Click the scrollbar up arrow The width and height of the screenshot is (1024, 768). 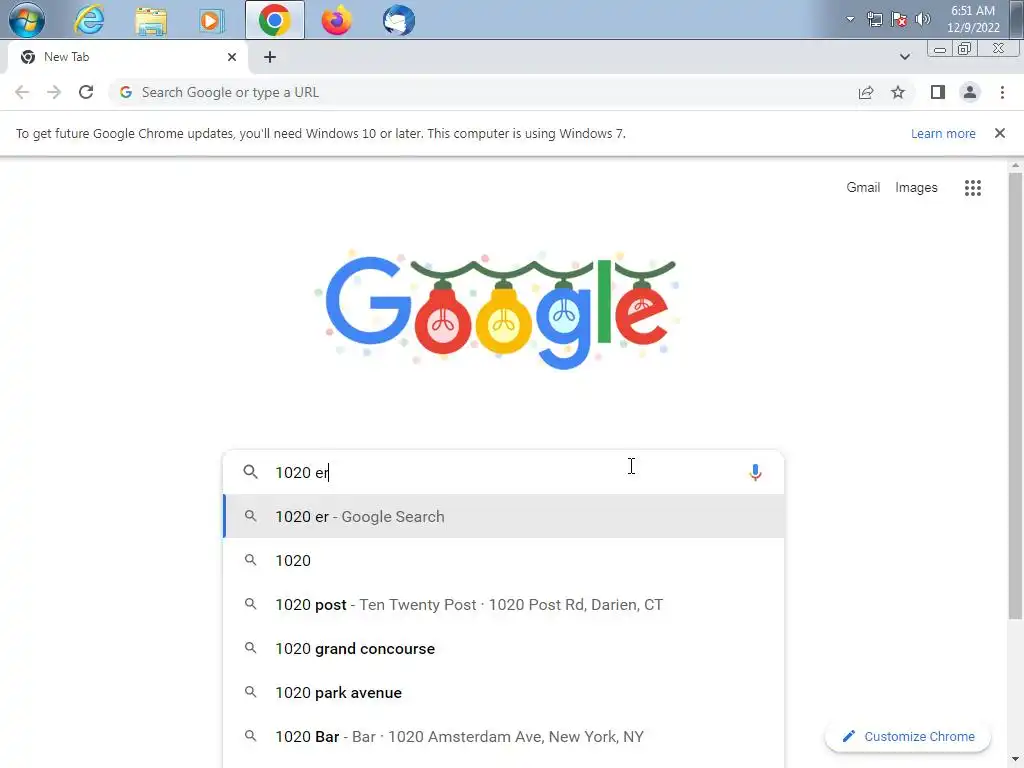(x=1015, y=165)
